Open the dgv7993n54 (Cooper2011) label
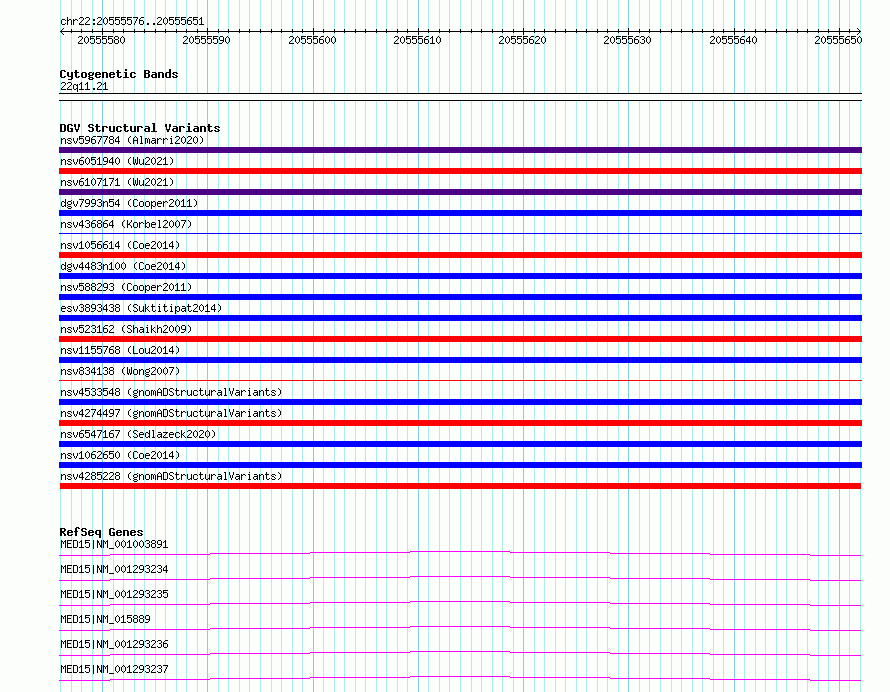The height and width of the screenshot is (692, 890). (129, 203)
